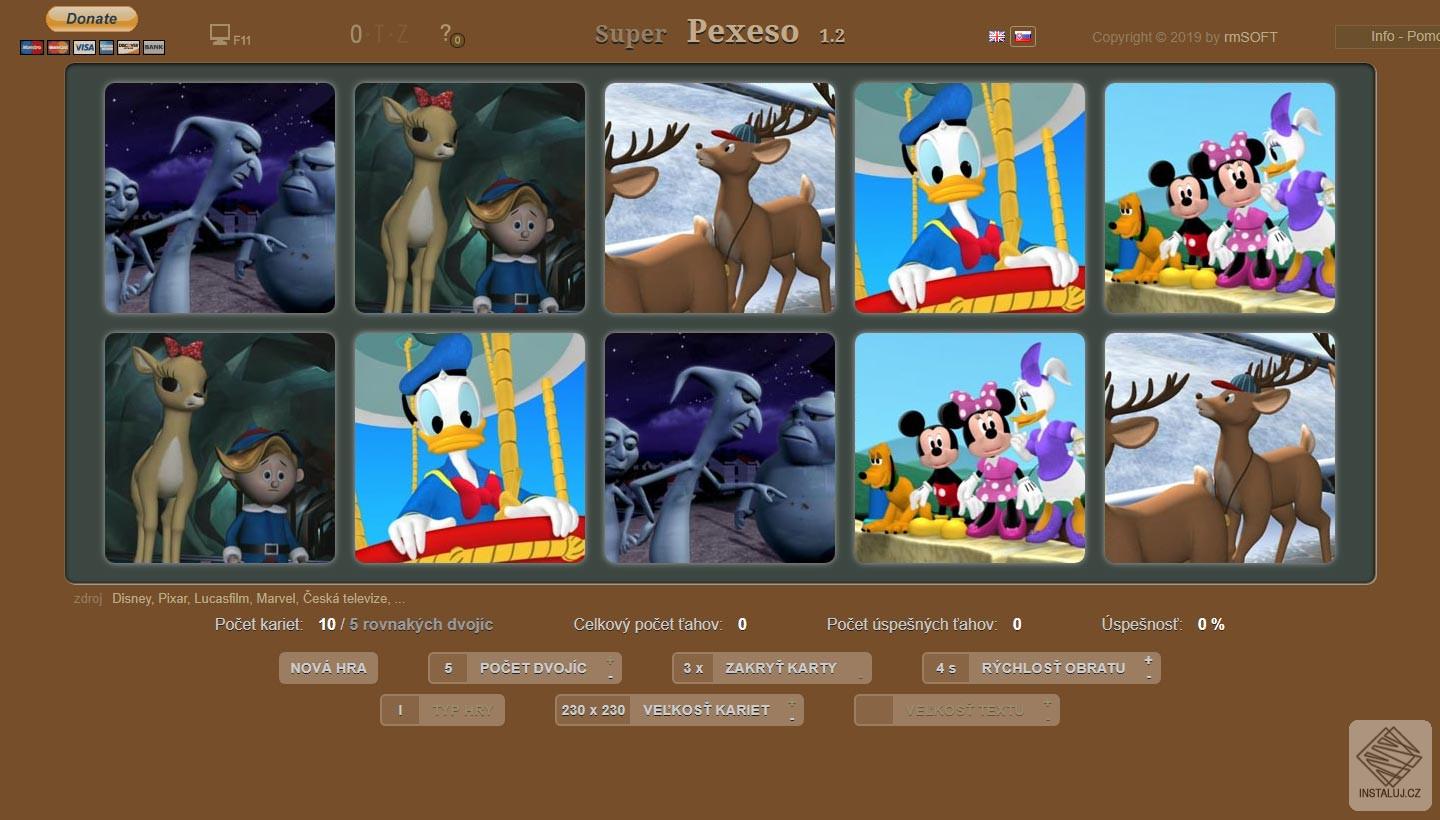Click the '230 x 230' card size value
This screenshot has height=820, width=1440.
[593, 710]
